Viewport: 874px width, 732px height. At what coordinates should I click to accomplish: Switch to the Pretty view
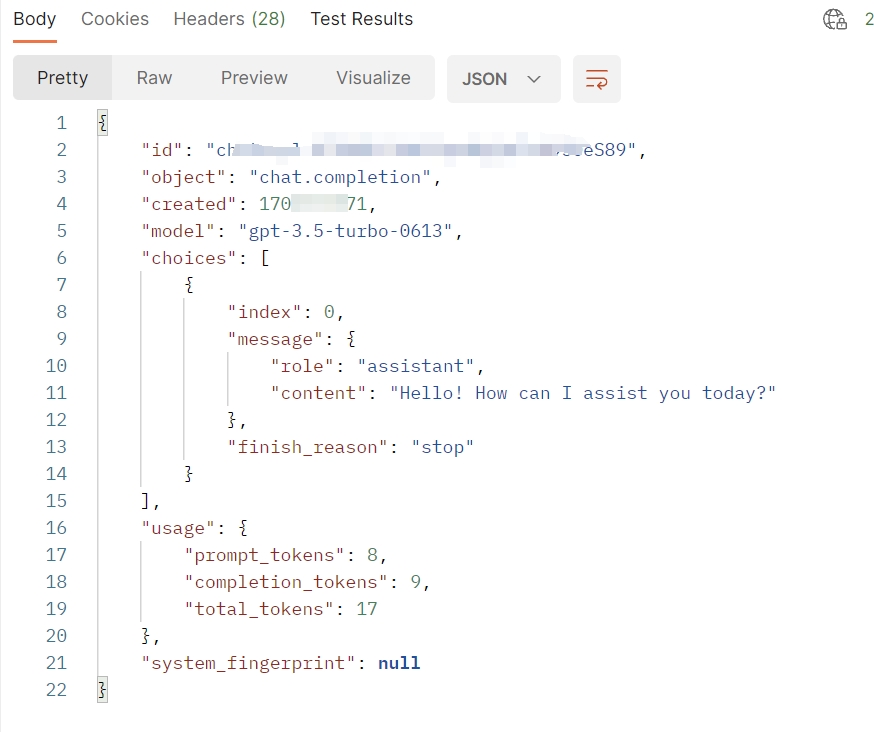tap(62, 78)
